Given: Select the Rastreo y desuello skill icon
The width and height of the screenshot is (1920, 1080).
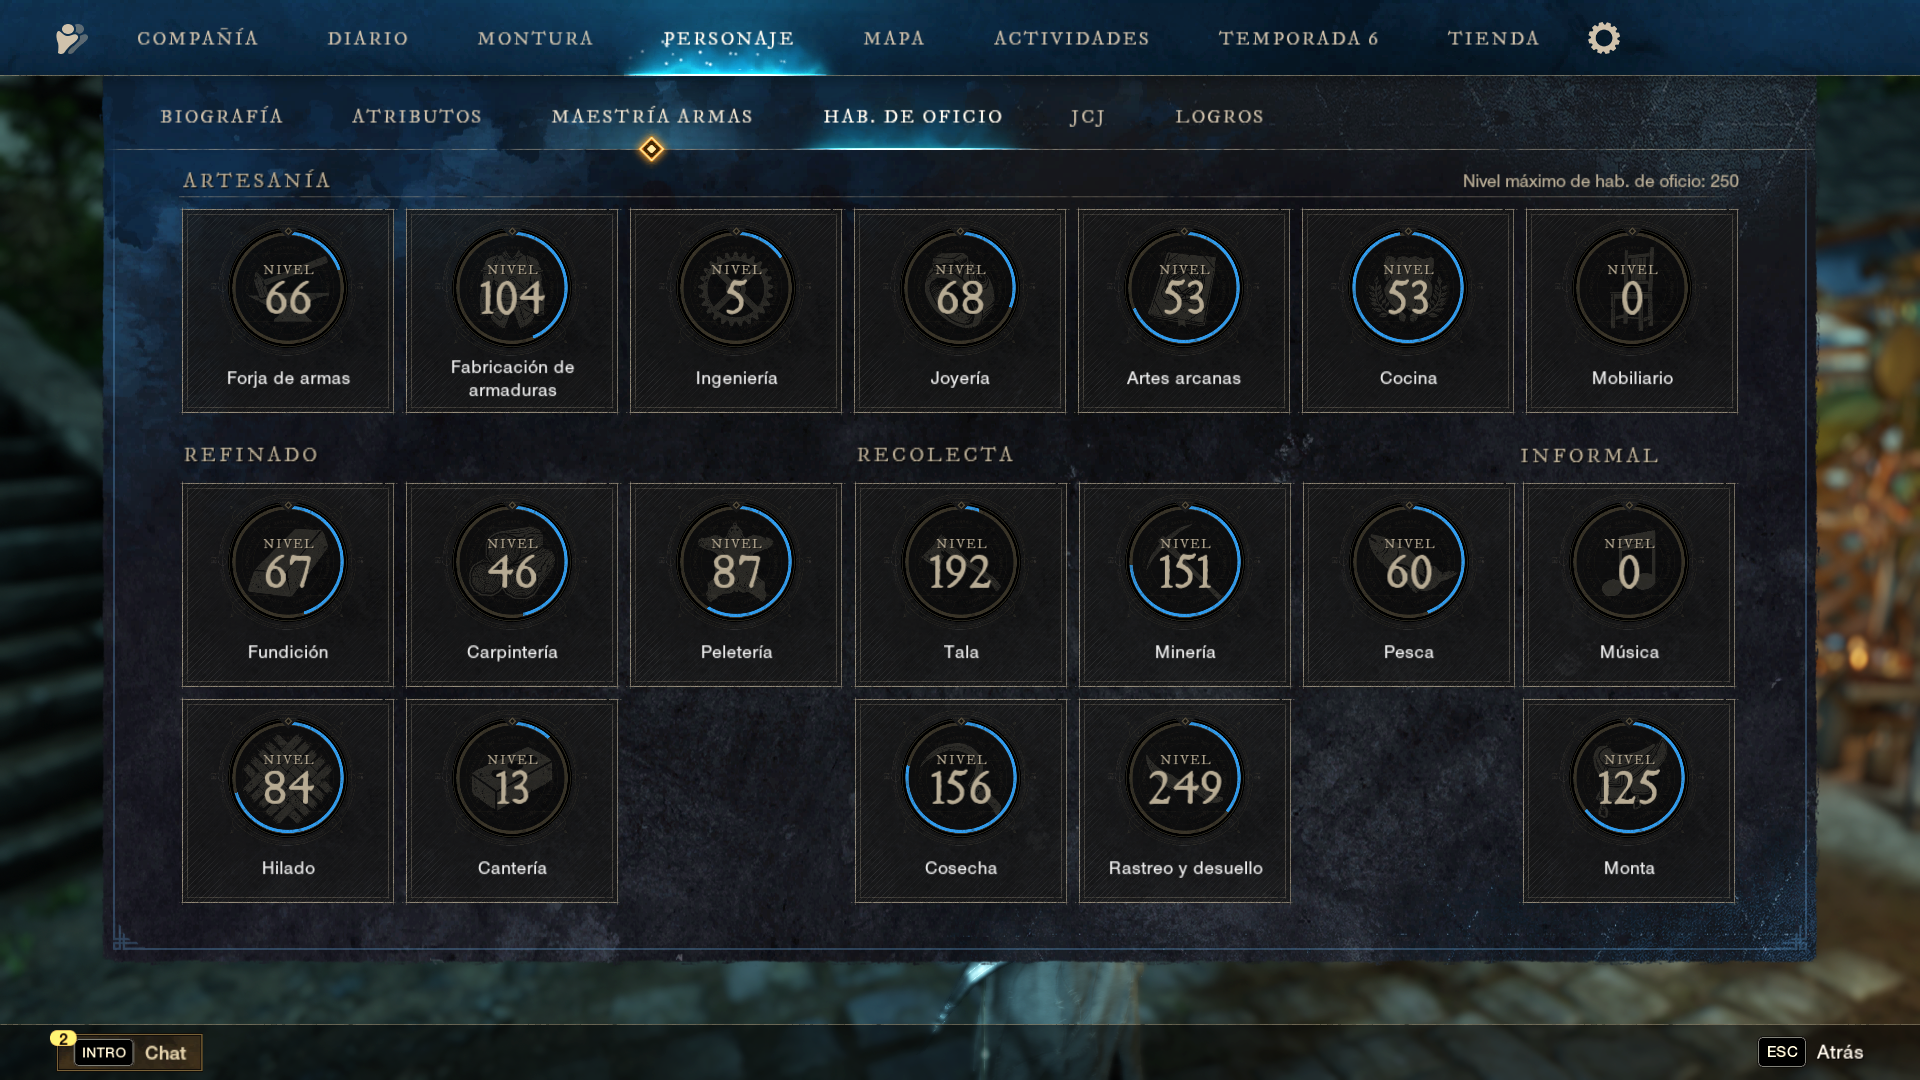Looking at the screenshot, I should point(1185,779).
